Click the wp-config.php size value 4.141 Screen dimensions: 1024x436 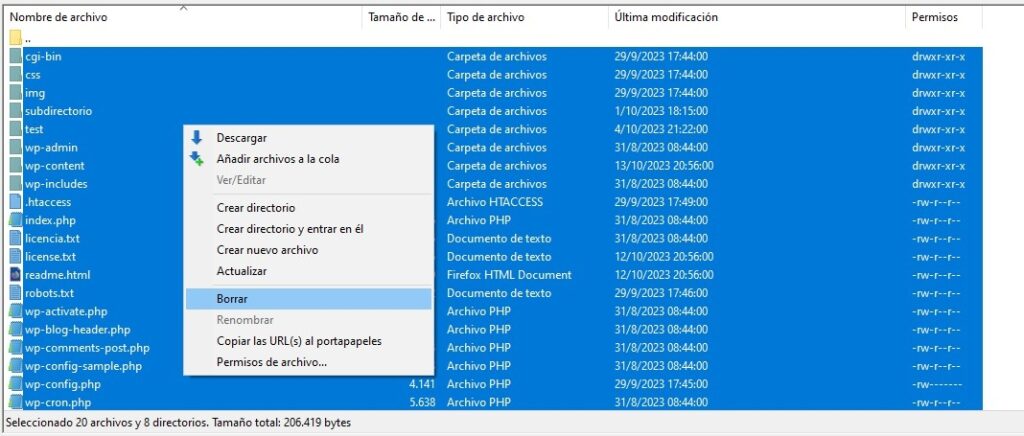tap(423, 384)
